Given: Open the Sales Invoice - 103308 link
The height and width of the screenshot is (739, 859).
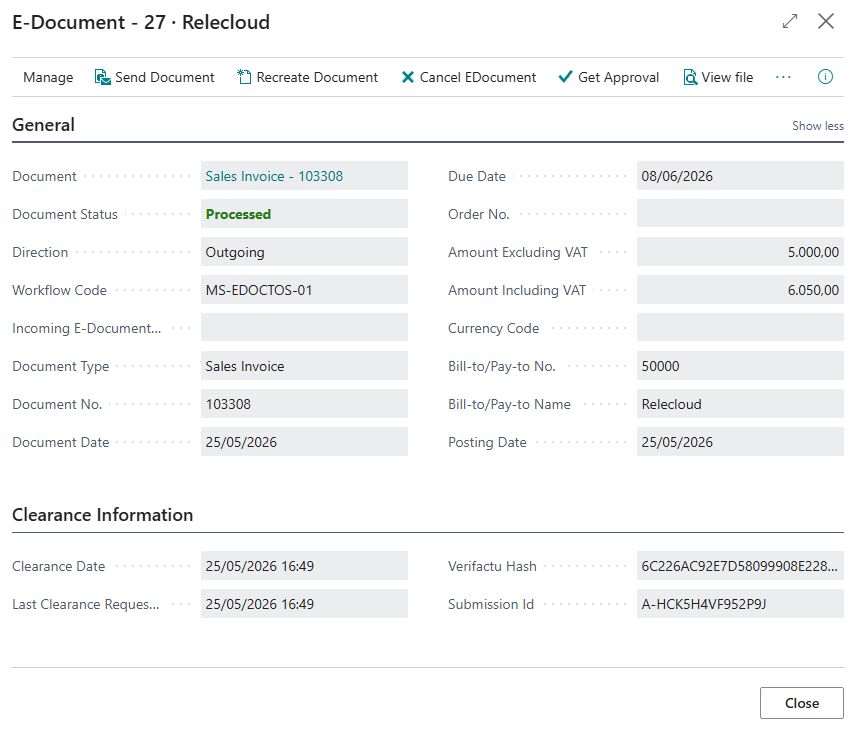Looking at the screenshot, I should coord(274,176).
